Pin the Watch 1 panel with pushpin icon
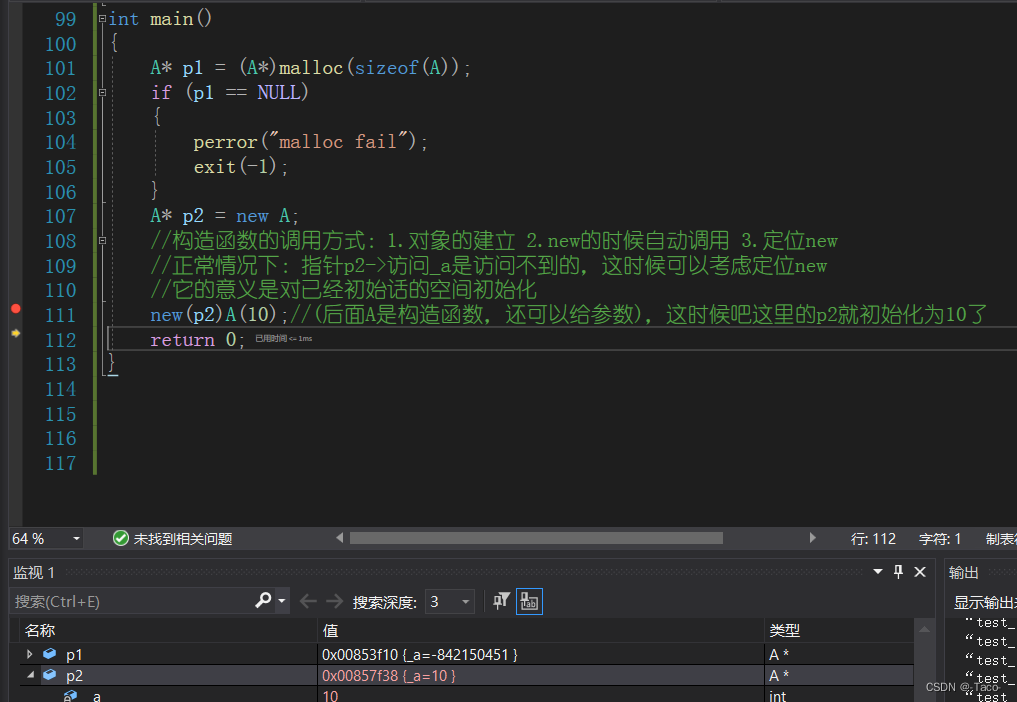1017x702 pixels. (898, 572)
